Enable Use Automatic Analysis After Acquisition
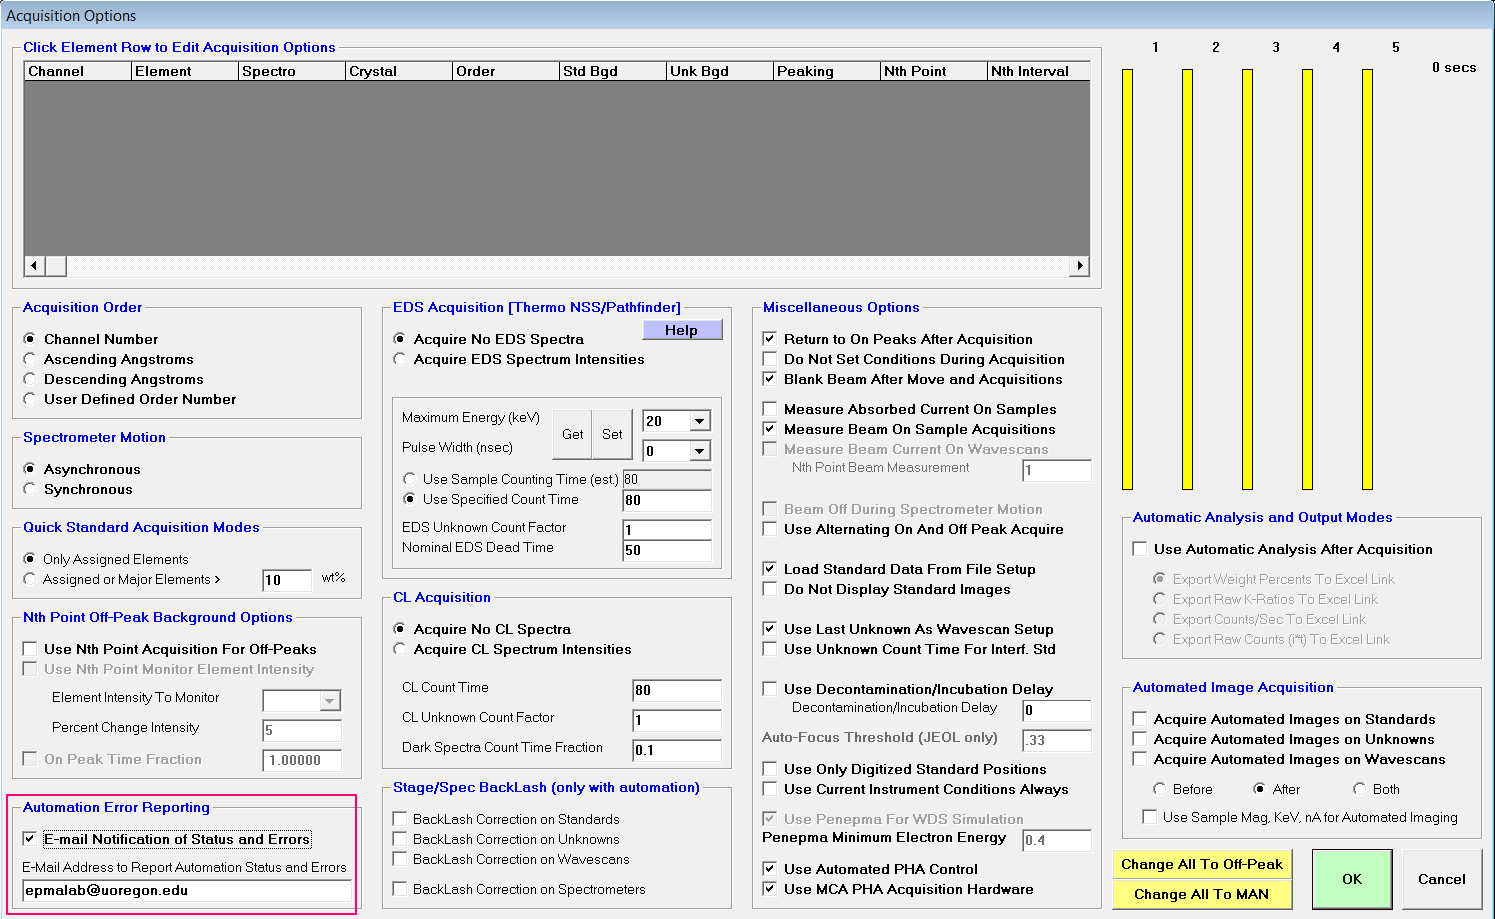Viewport: 1495px width, 919px height. coord(1140,549)
